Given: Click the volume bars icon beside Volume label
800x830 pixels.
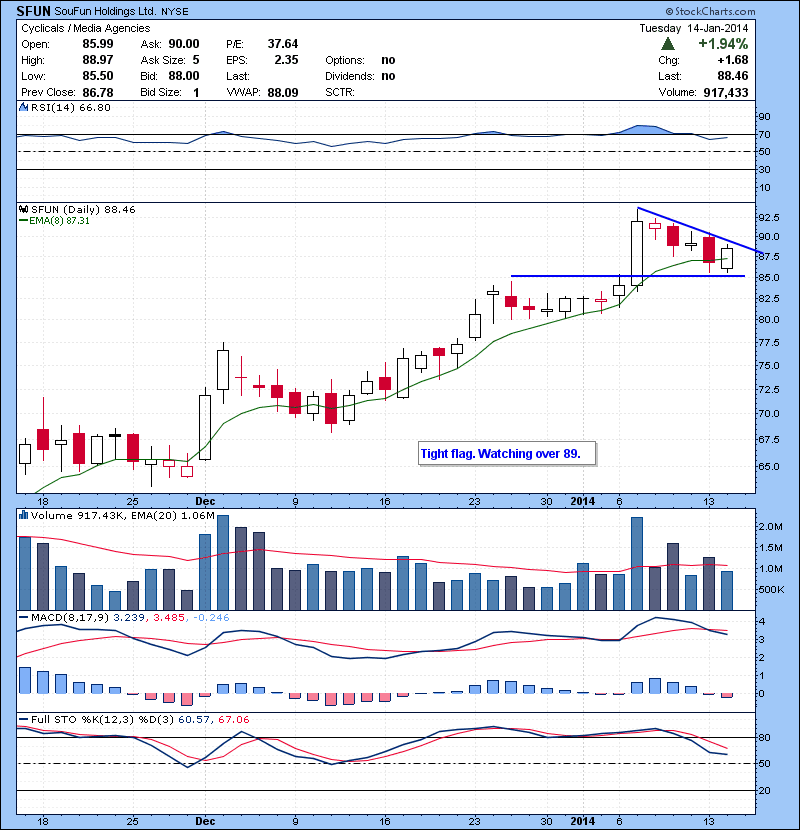Looking at the screenshot, I should pyautogui.click(x=23, y=515).
